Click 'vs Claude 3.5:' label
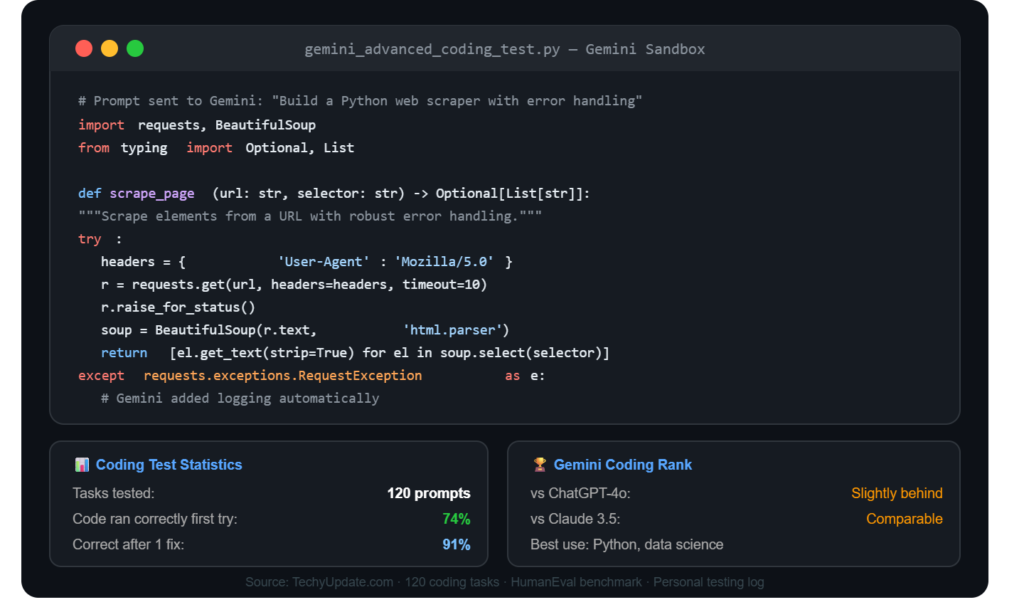Viewport: 1024px width, 612px height. tap(575, 519)
